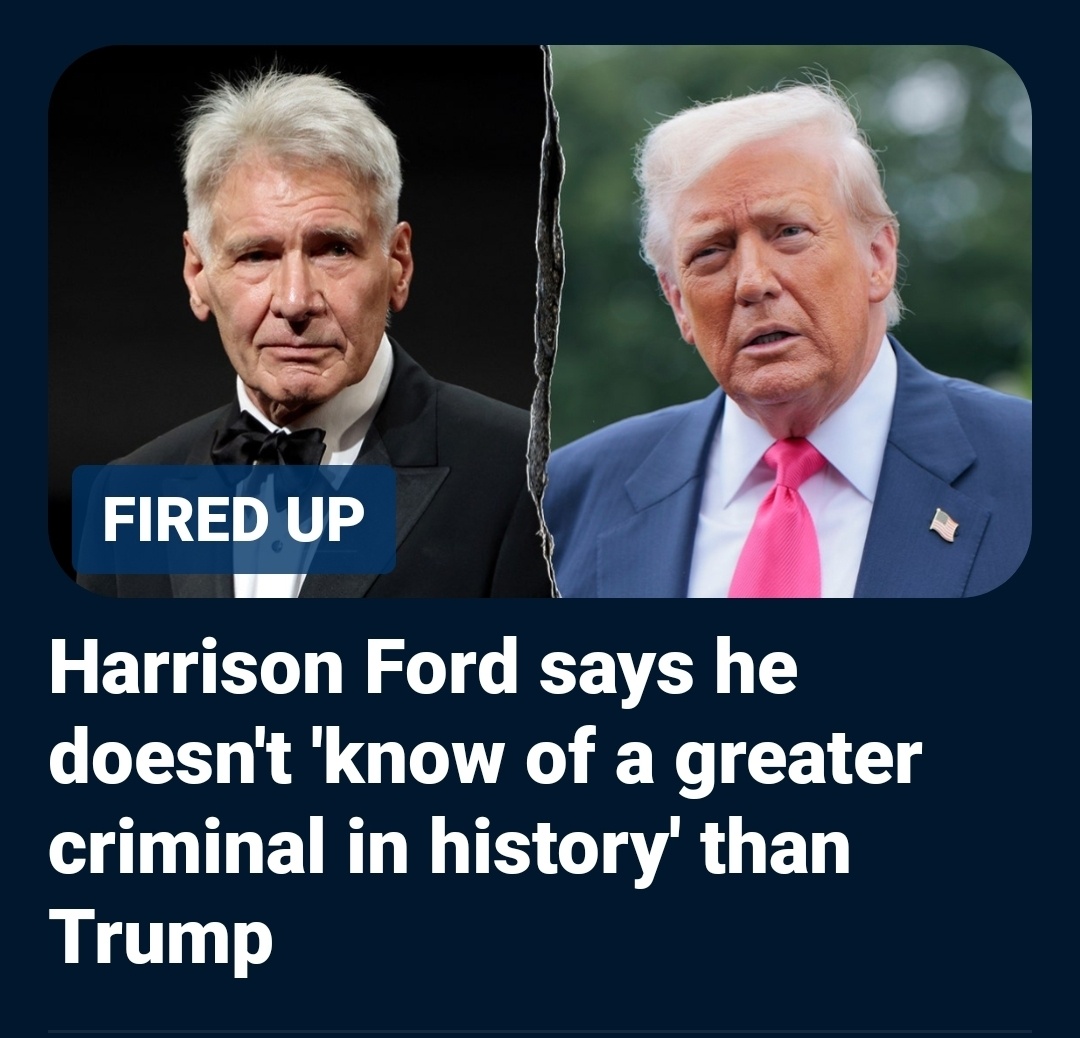Click the "FIRED UP" category badge
This screenshot has height=1038, width=1080.
tap(233, 519)
